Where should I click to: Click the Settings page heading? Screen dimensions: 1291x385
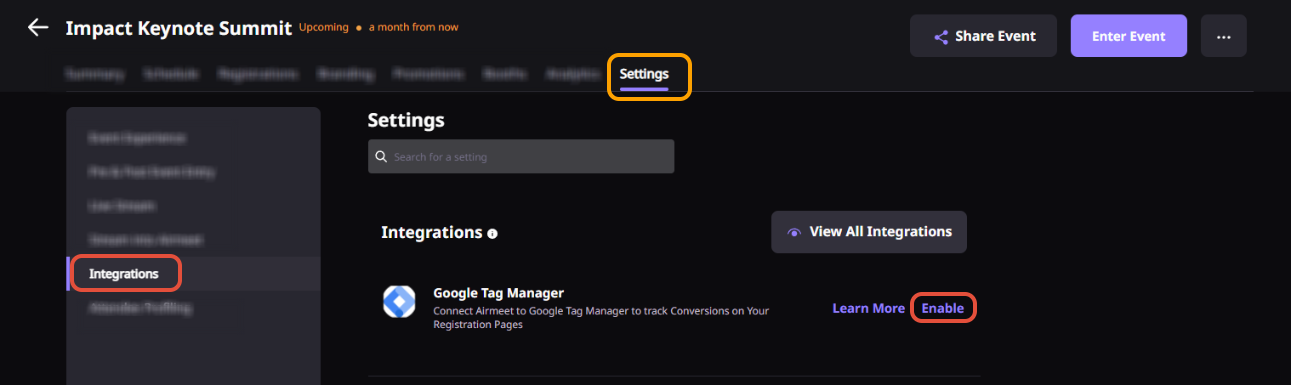(406, 120)
